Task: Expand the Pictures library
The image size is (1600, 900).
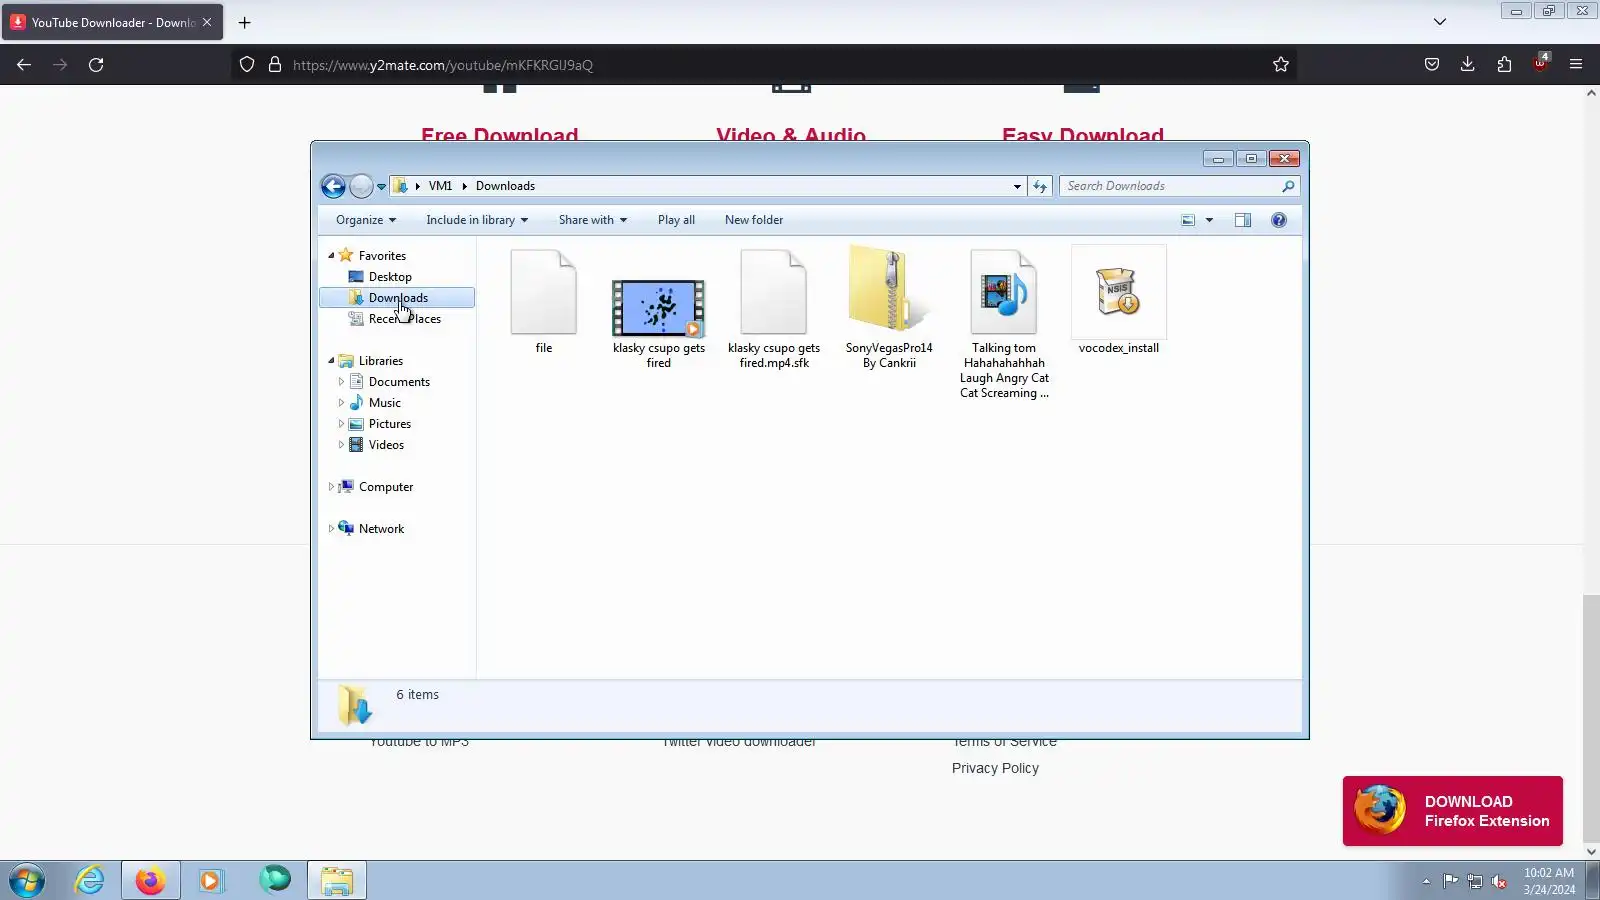Action: [x=341, y=424]
